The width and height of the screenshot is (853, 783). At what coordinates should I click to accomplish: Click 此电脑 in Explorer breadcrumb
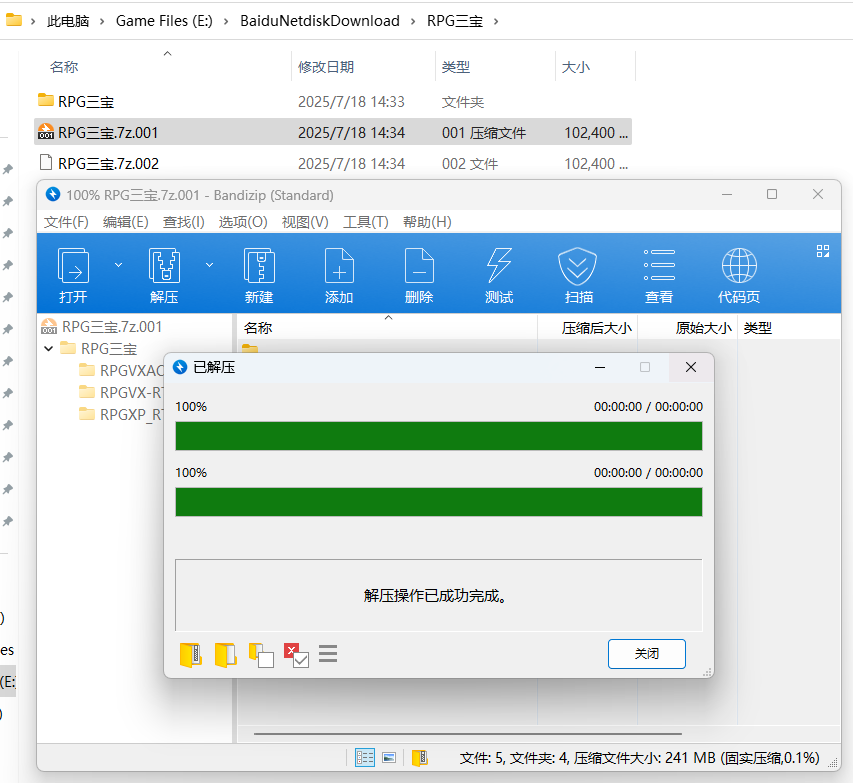pos(68,21)
